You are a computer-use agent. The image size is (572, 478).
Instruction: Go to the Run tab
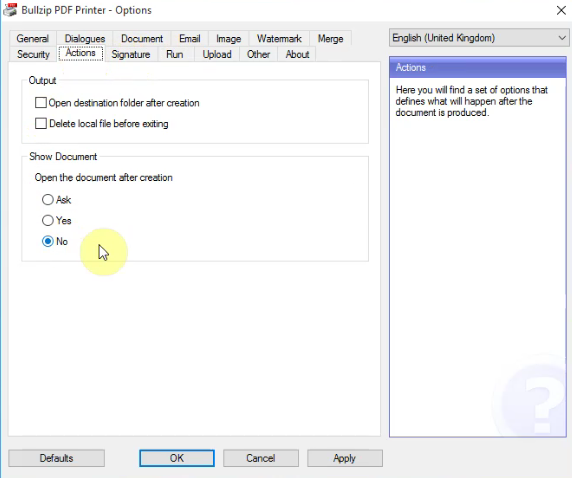point(175,54)
